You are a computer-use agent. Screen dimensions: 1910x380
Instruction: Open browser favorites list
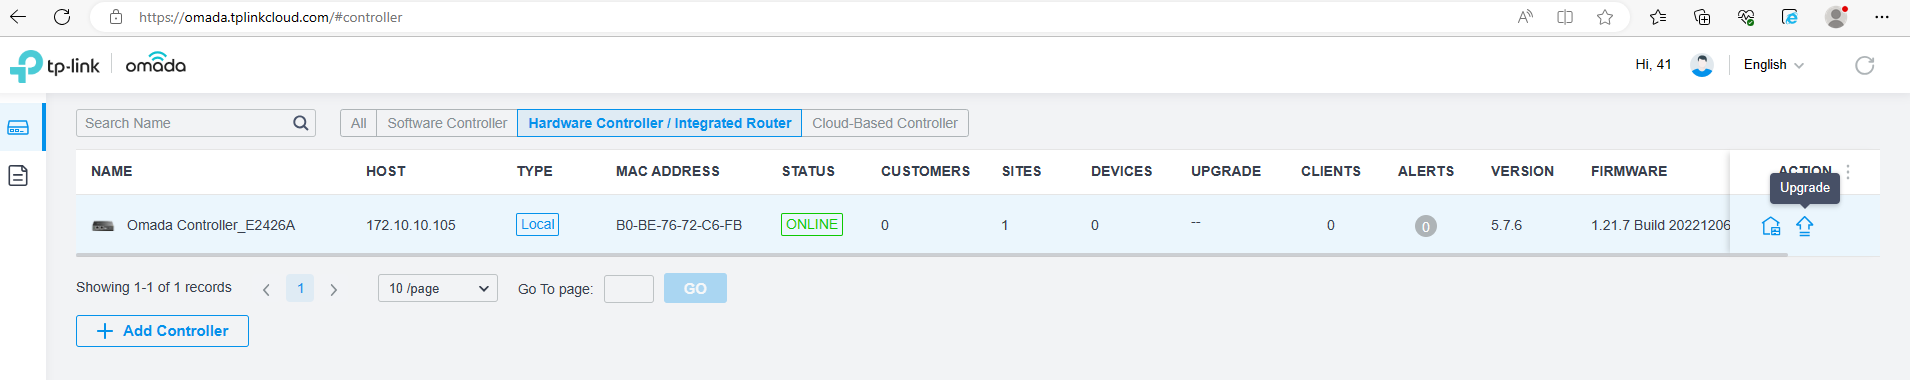click(x=1658, y=17)
